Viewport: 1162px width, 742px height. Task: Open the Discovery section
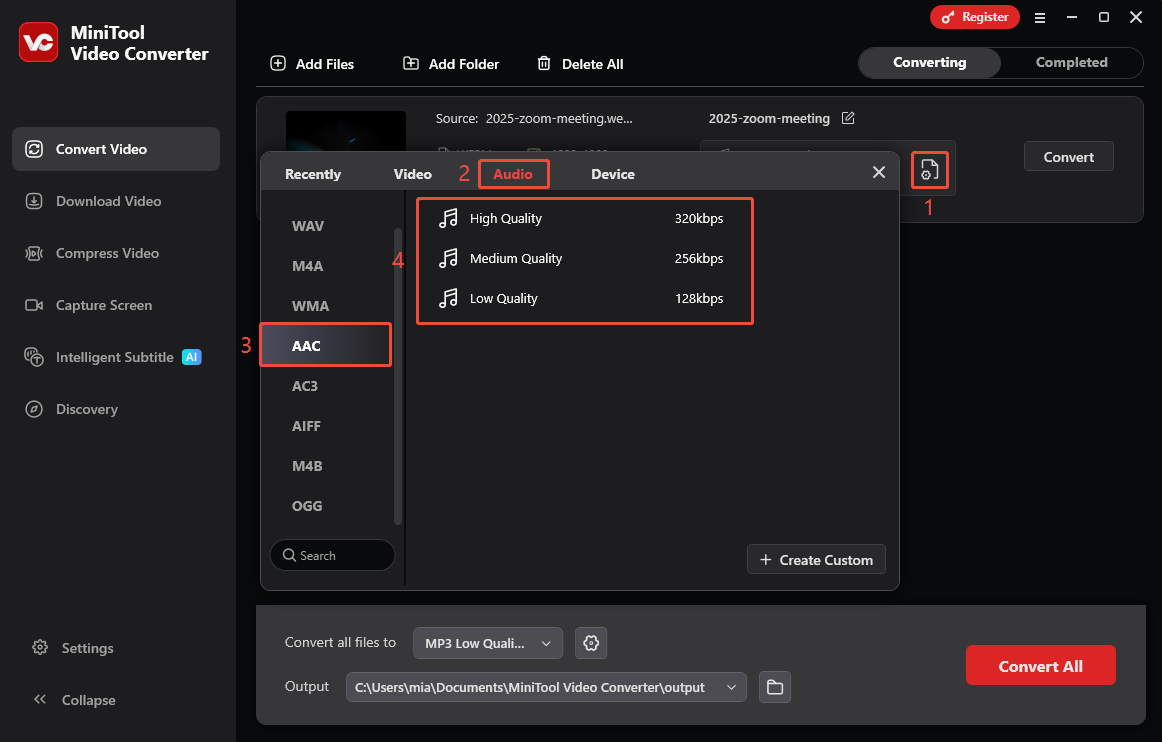click(33, 409)
